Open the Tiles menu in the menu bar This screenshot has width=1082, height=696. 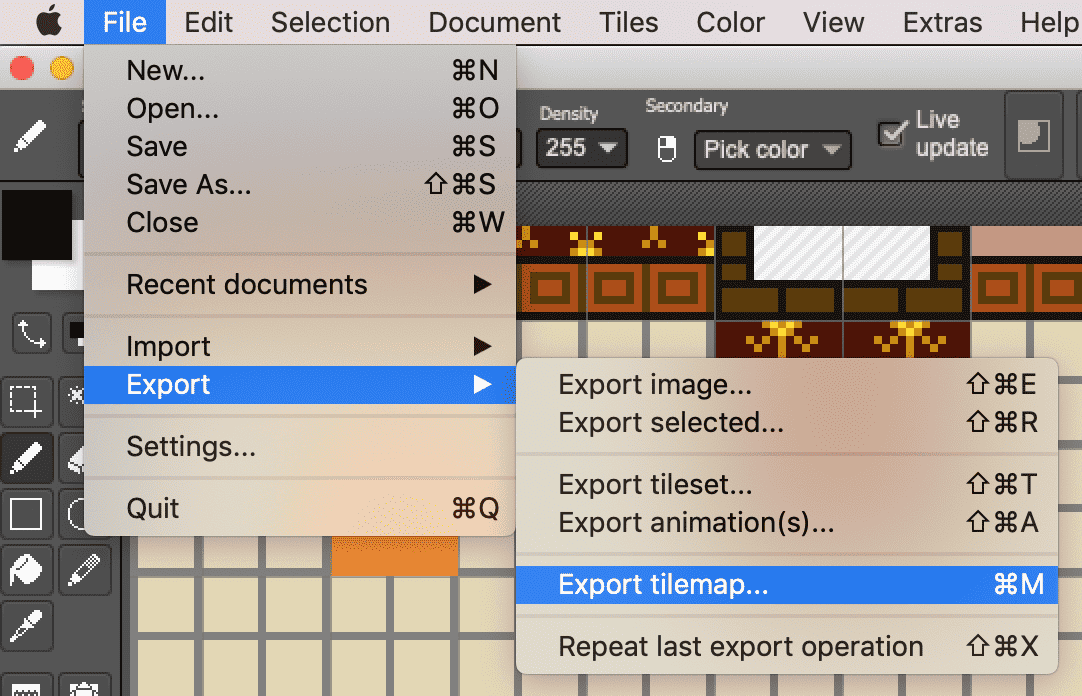pos(628,22)
